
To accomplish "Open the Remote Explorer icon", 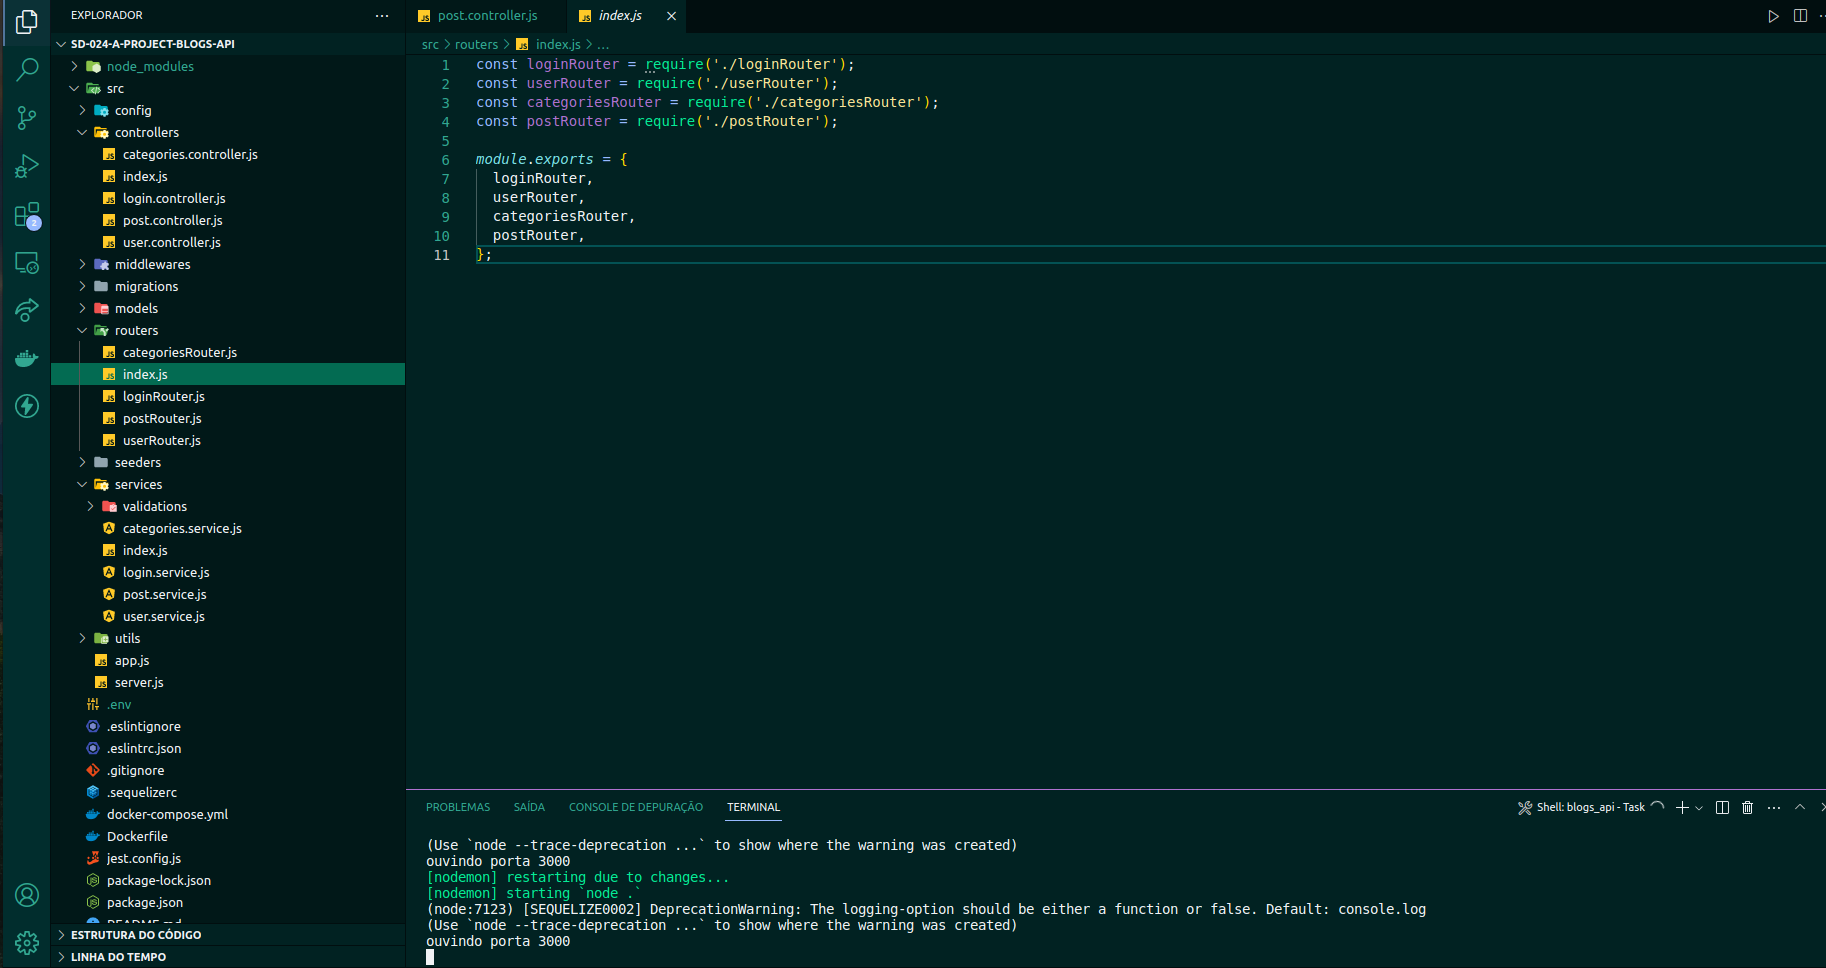I will (x=27, y=263).
